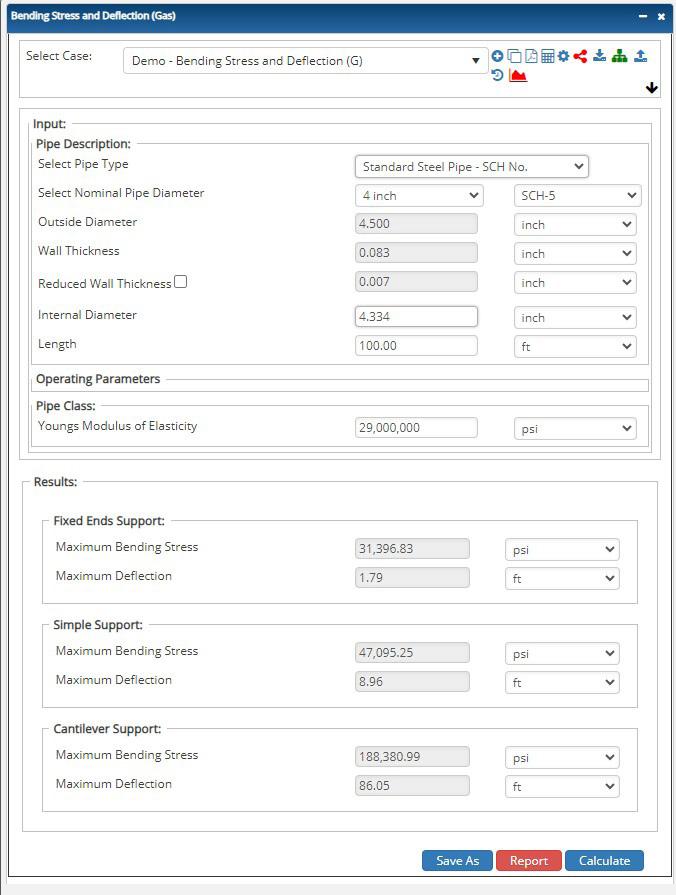Click the green hierarchy icon

(619, 55)
